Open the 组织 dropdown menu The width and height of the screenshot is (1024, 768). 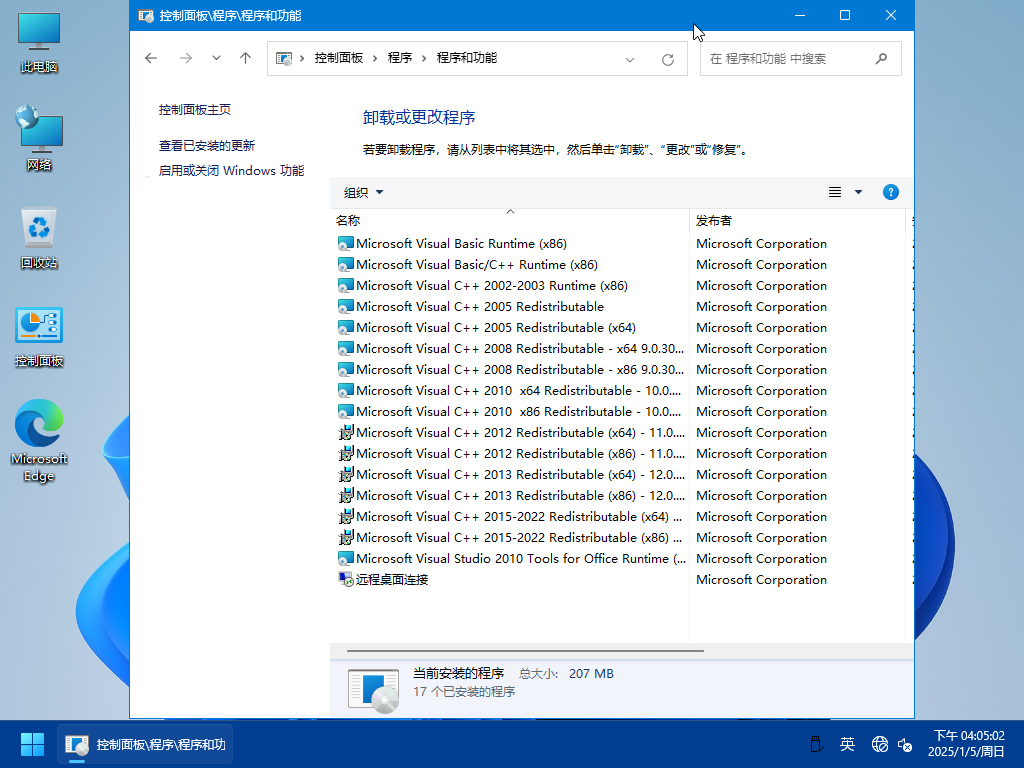point(363,193)
